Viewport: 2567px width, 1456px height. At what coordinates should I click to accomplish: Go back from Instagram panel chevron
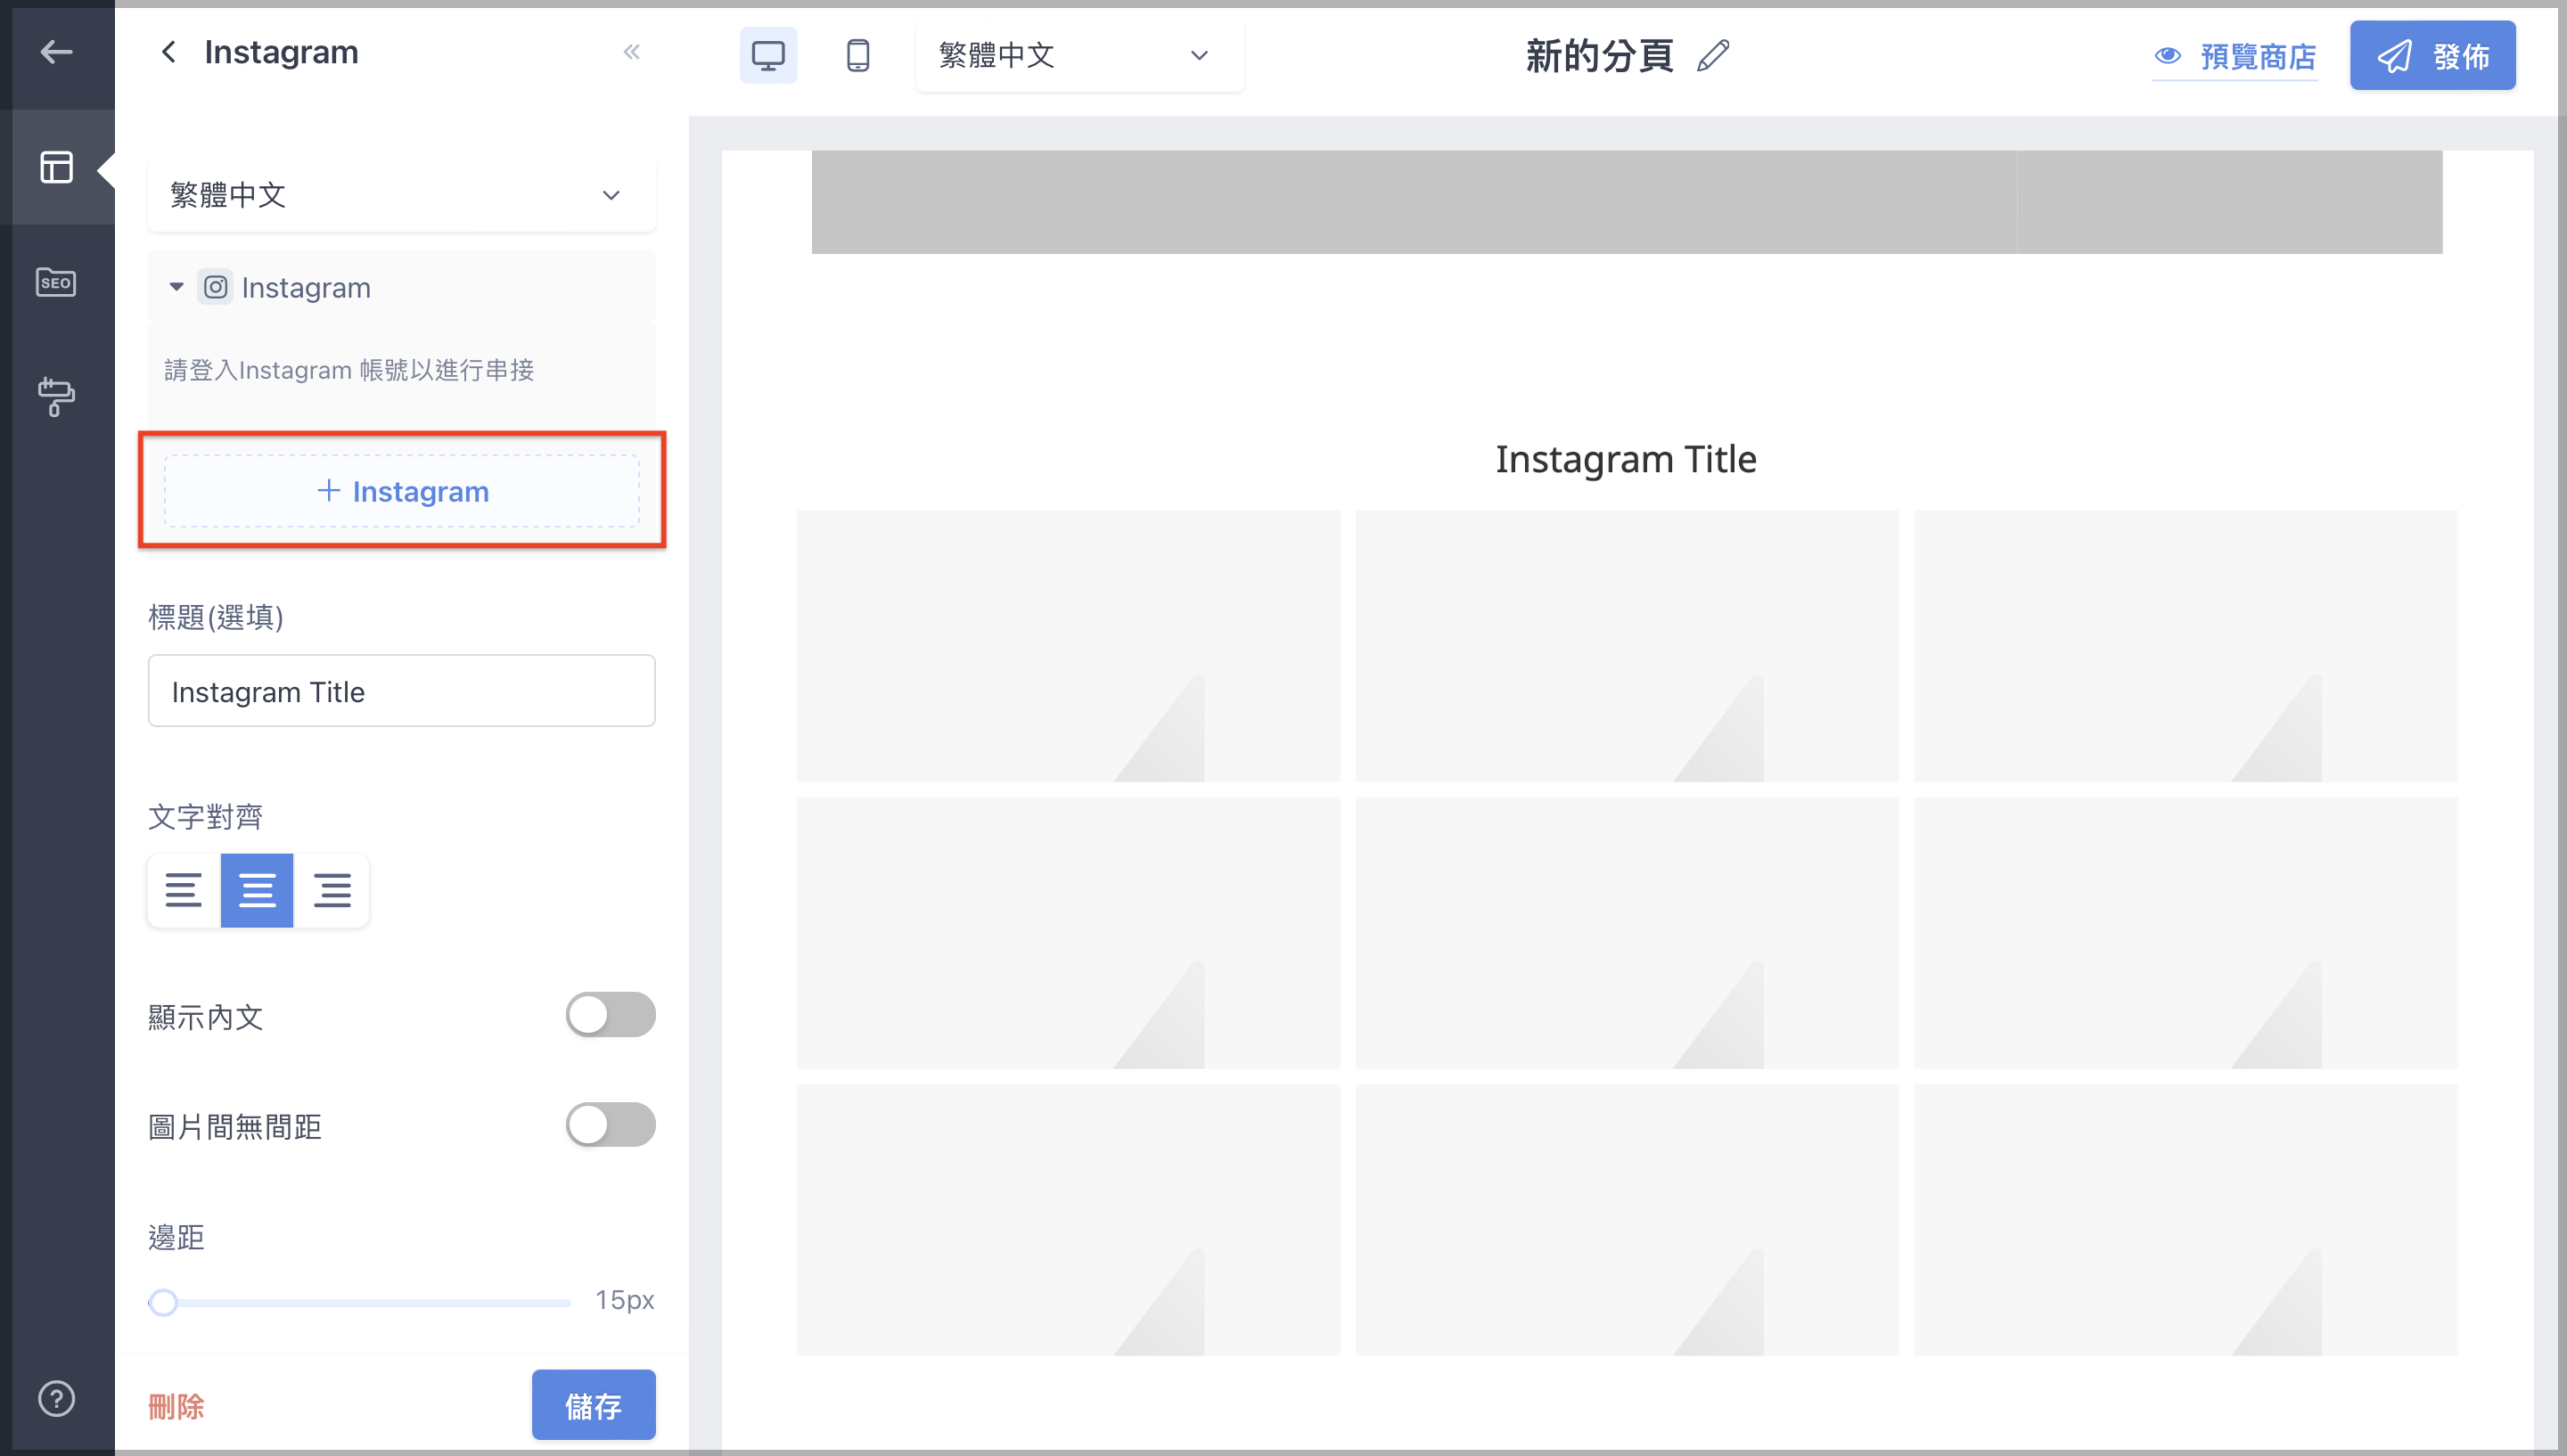pyautogui.click(x=168, y=52)
